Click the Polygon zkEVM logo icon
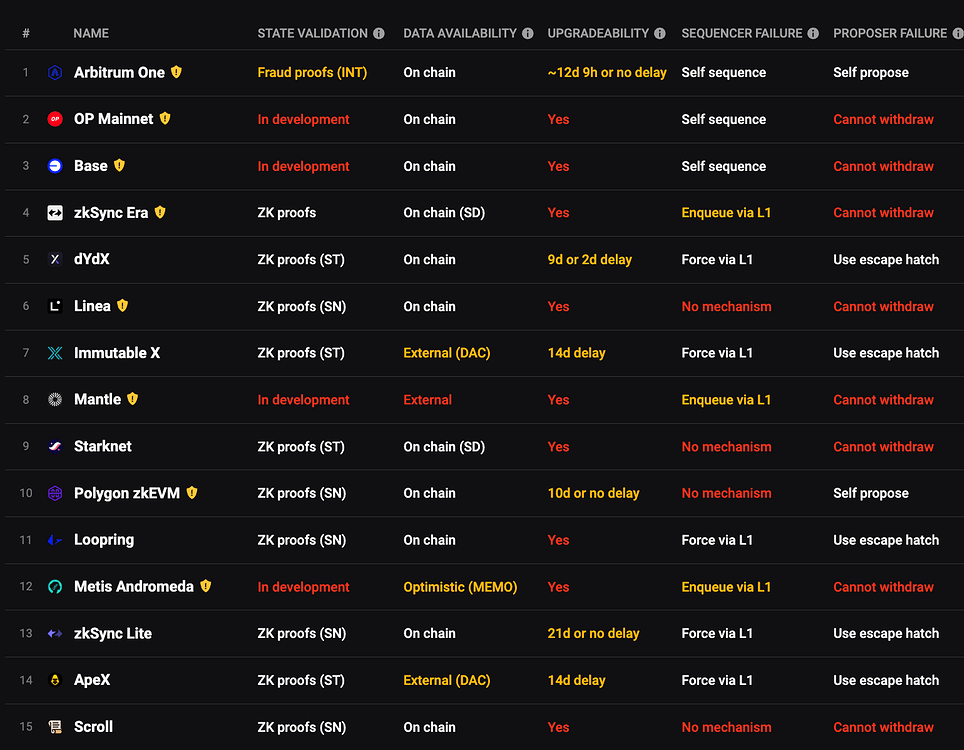Viewport: 964px width, 750px height. tap(55, 493)
